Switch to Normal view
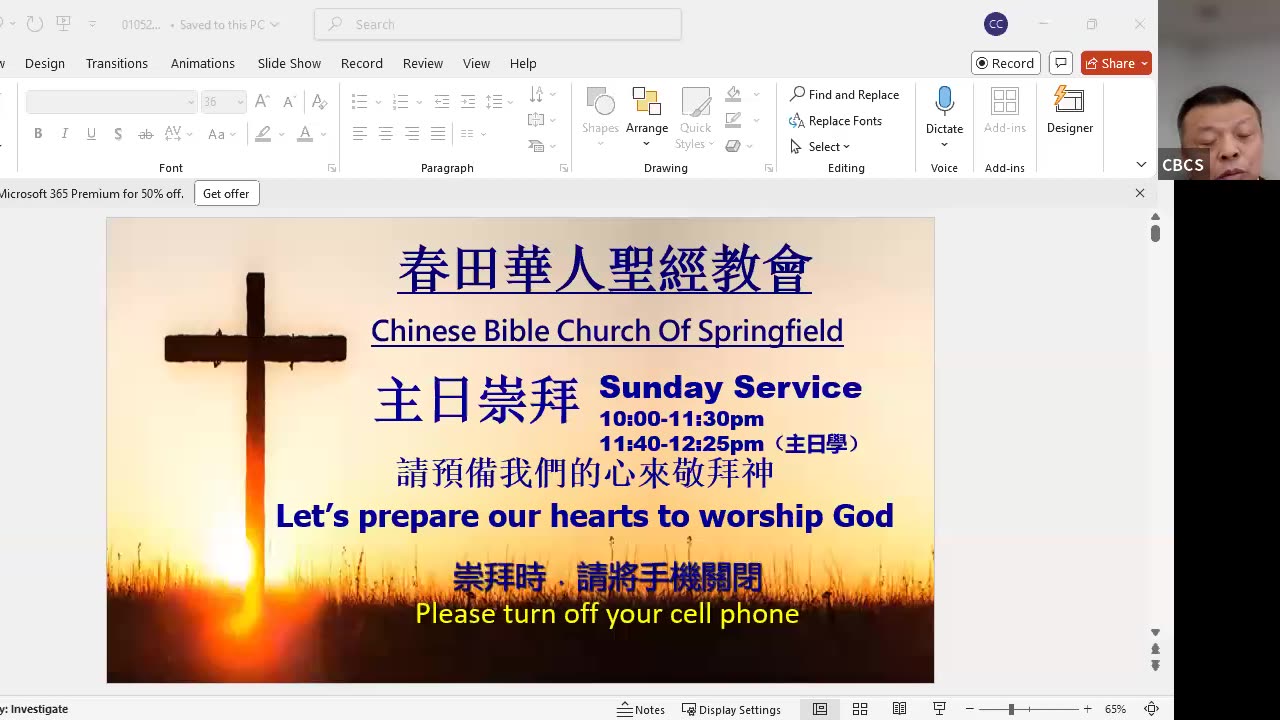1280x720 pixels. (x=820, y=709)
